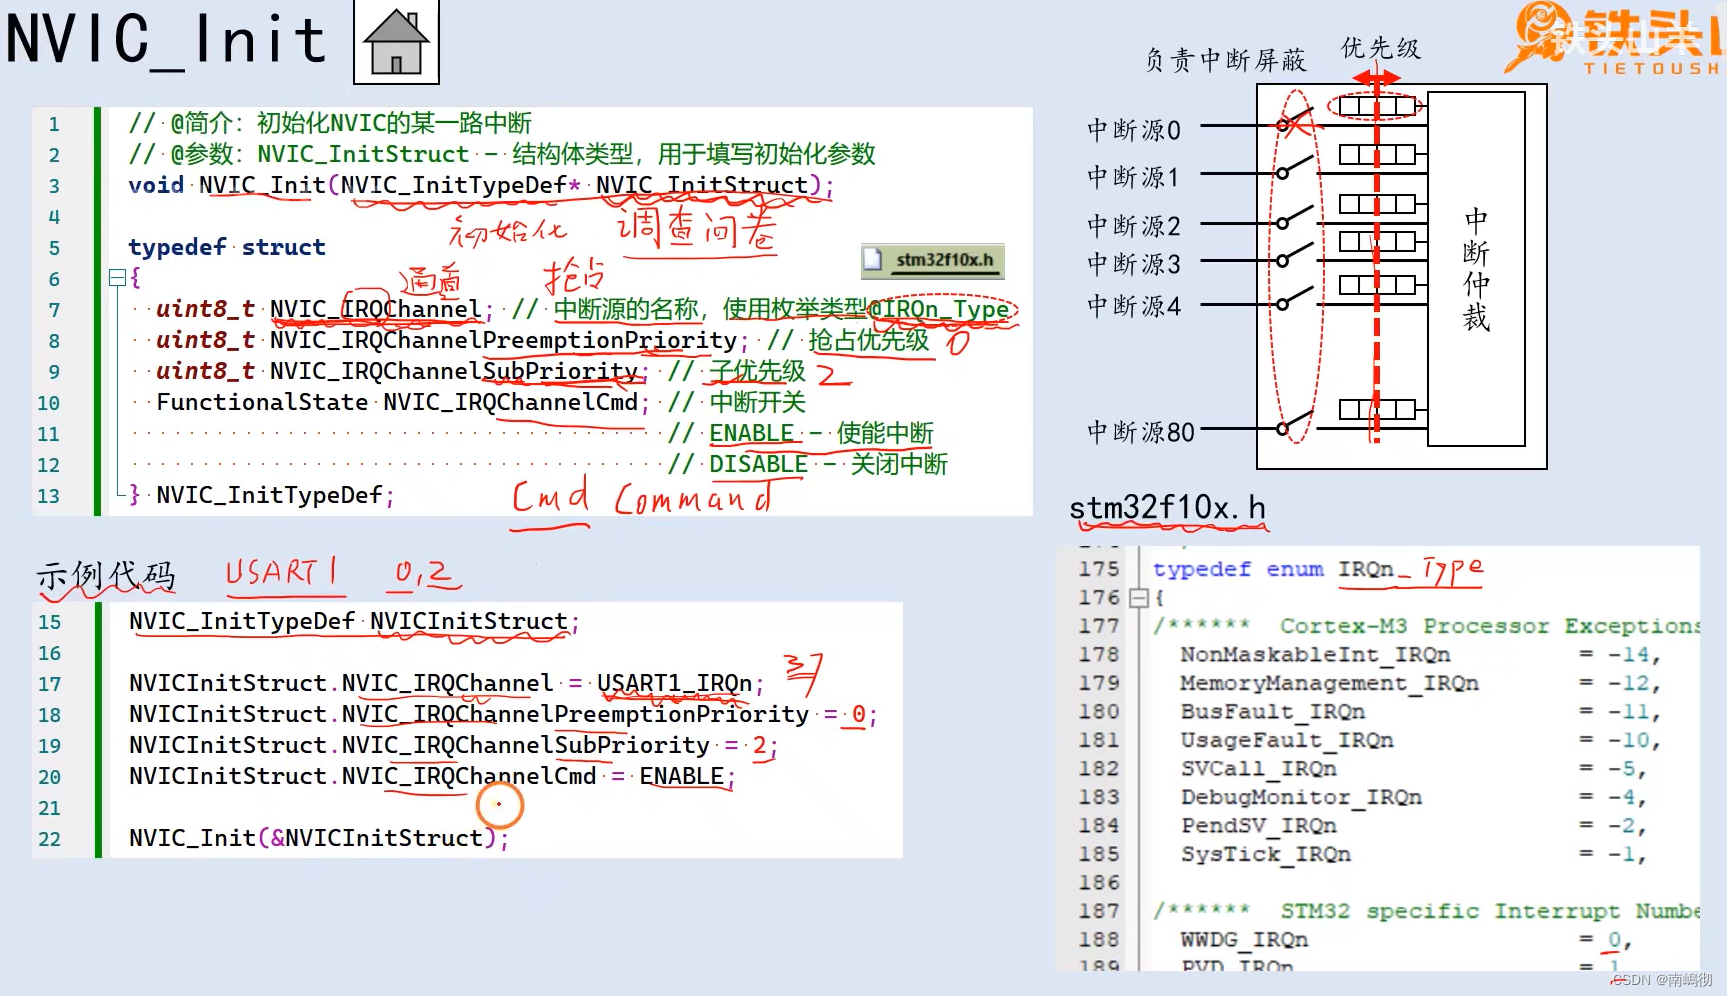Click BusFault_IRQn enum entry
Image resolution: width=1727 pixels, height=996 pixels.
coord(1272,711)
